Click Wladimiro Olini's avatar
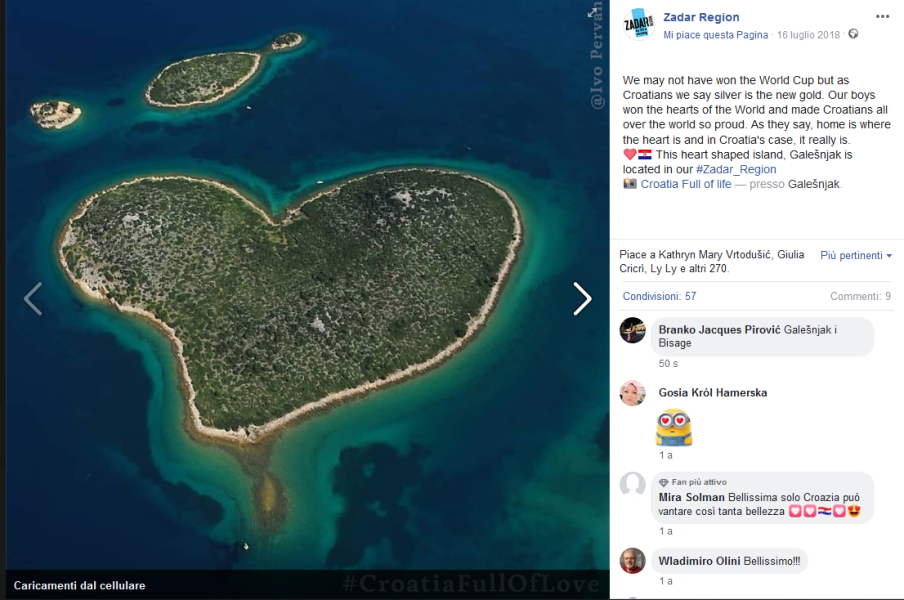The width and height of the screenshot is (904, 600). point(632,561)
